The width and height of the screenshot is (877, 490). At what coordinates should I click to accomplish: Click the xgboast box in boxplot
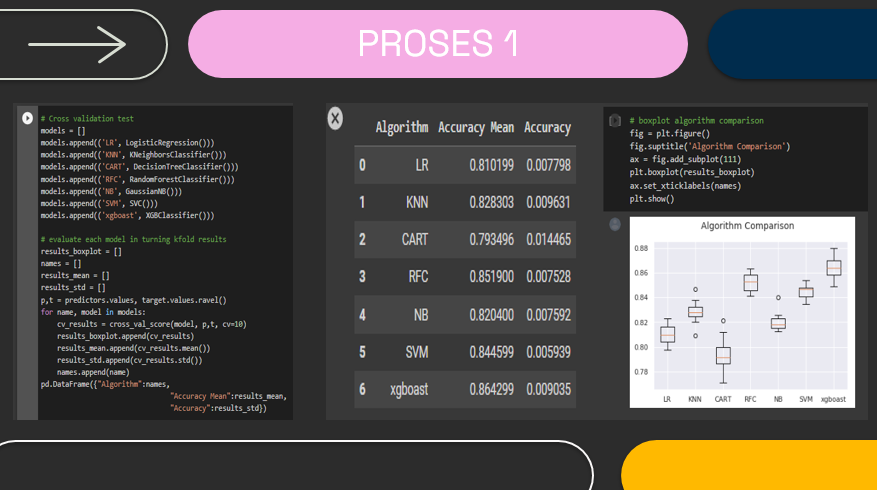click(x=834, y=267)
